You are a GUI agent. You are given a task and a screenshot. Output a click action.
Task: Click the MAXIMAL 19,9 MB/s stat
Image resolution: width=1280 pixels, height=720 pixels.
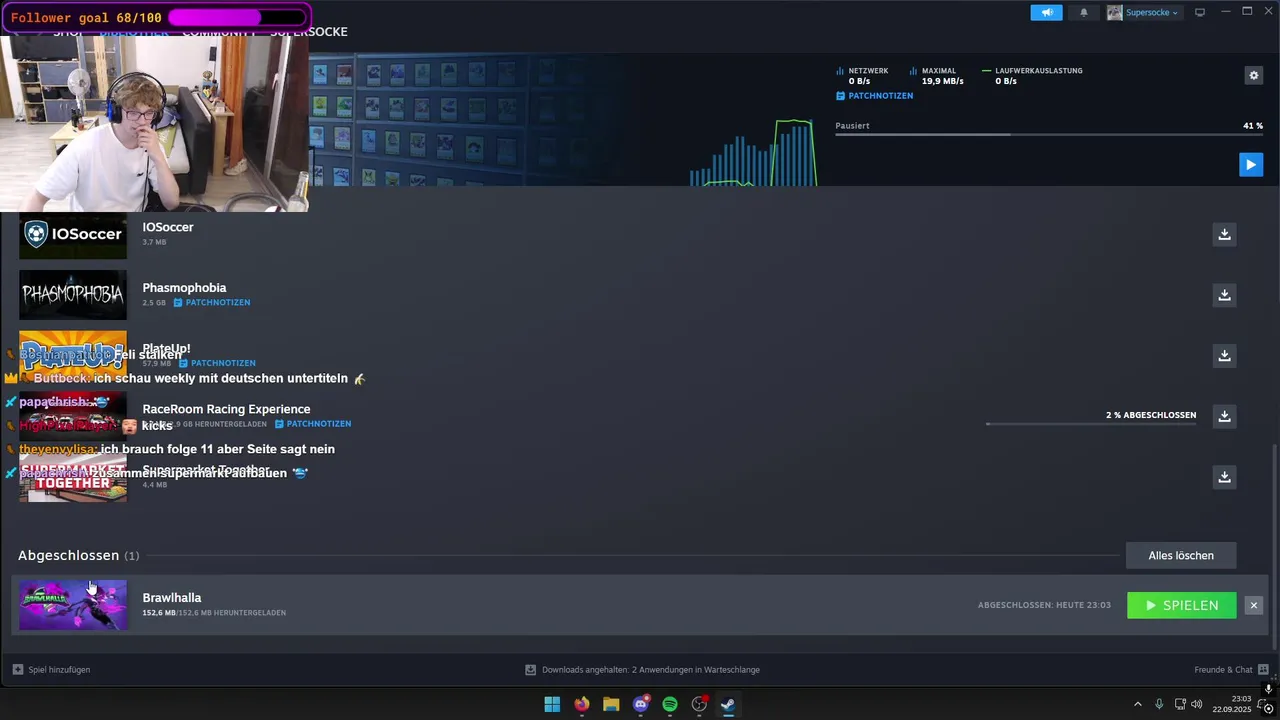[937, 76]
